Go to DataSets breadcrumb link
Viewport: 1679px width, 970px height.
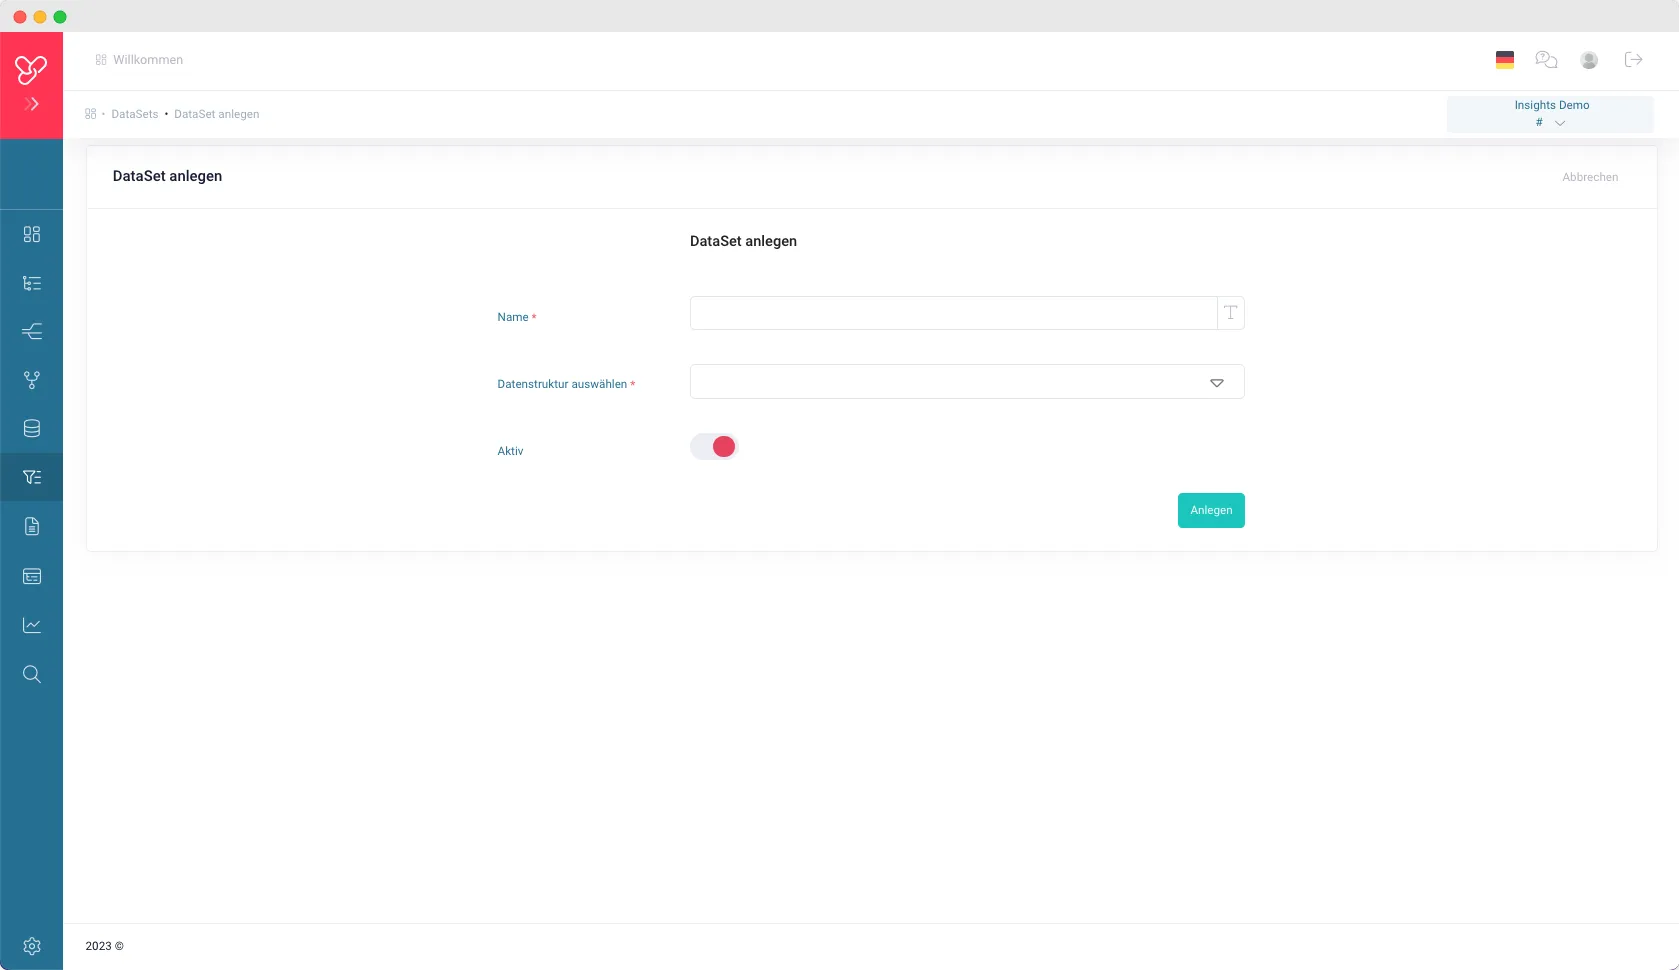pos(135,114)
